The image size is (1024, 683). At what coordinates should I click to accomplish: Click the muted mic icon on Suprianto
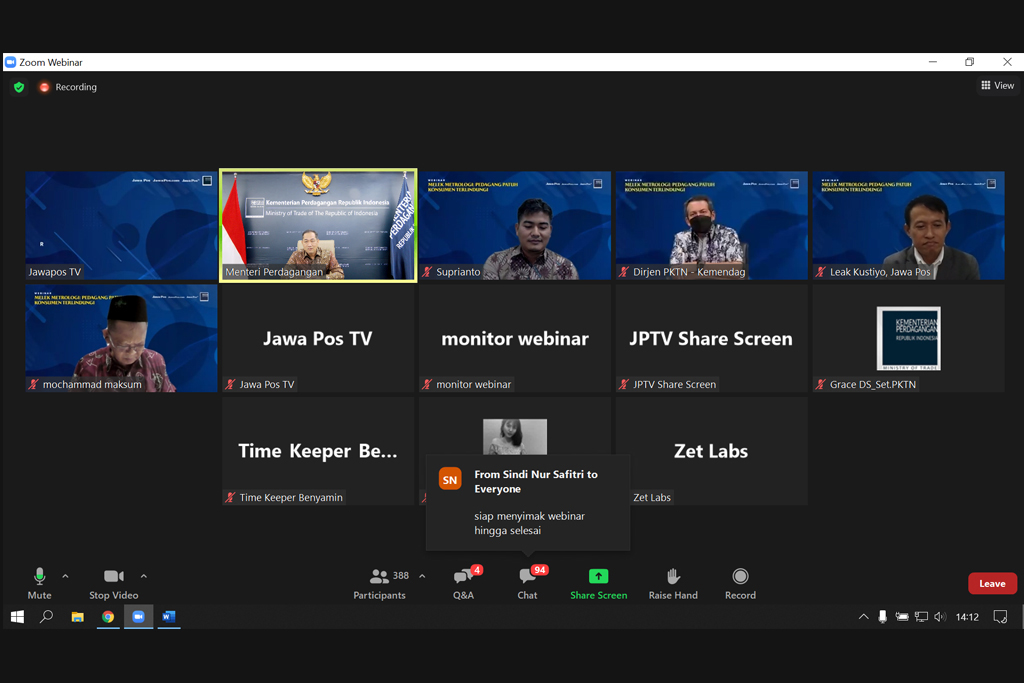pyautogui.click(x=427, y=272)
